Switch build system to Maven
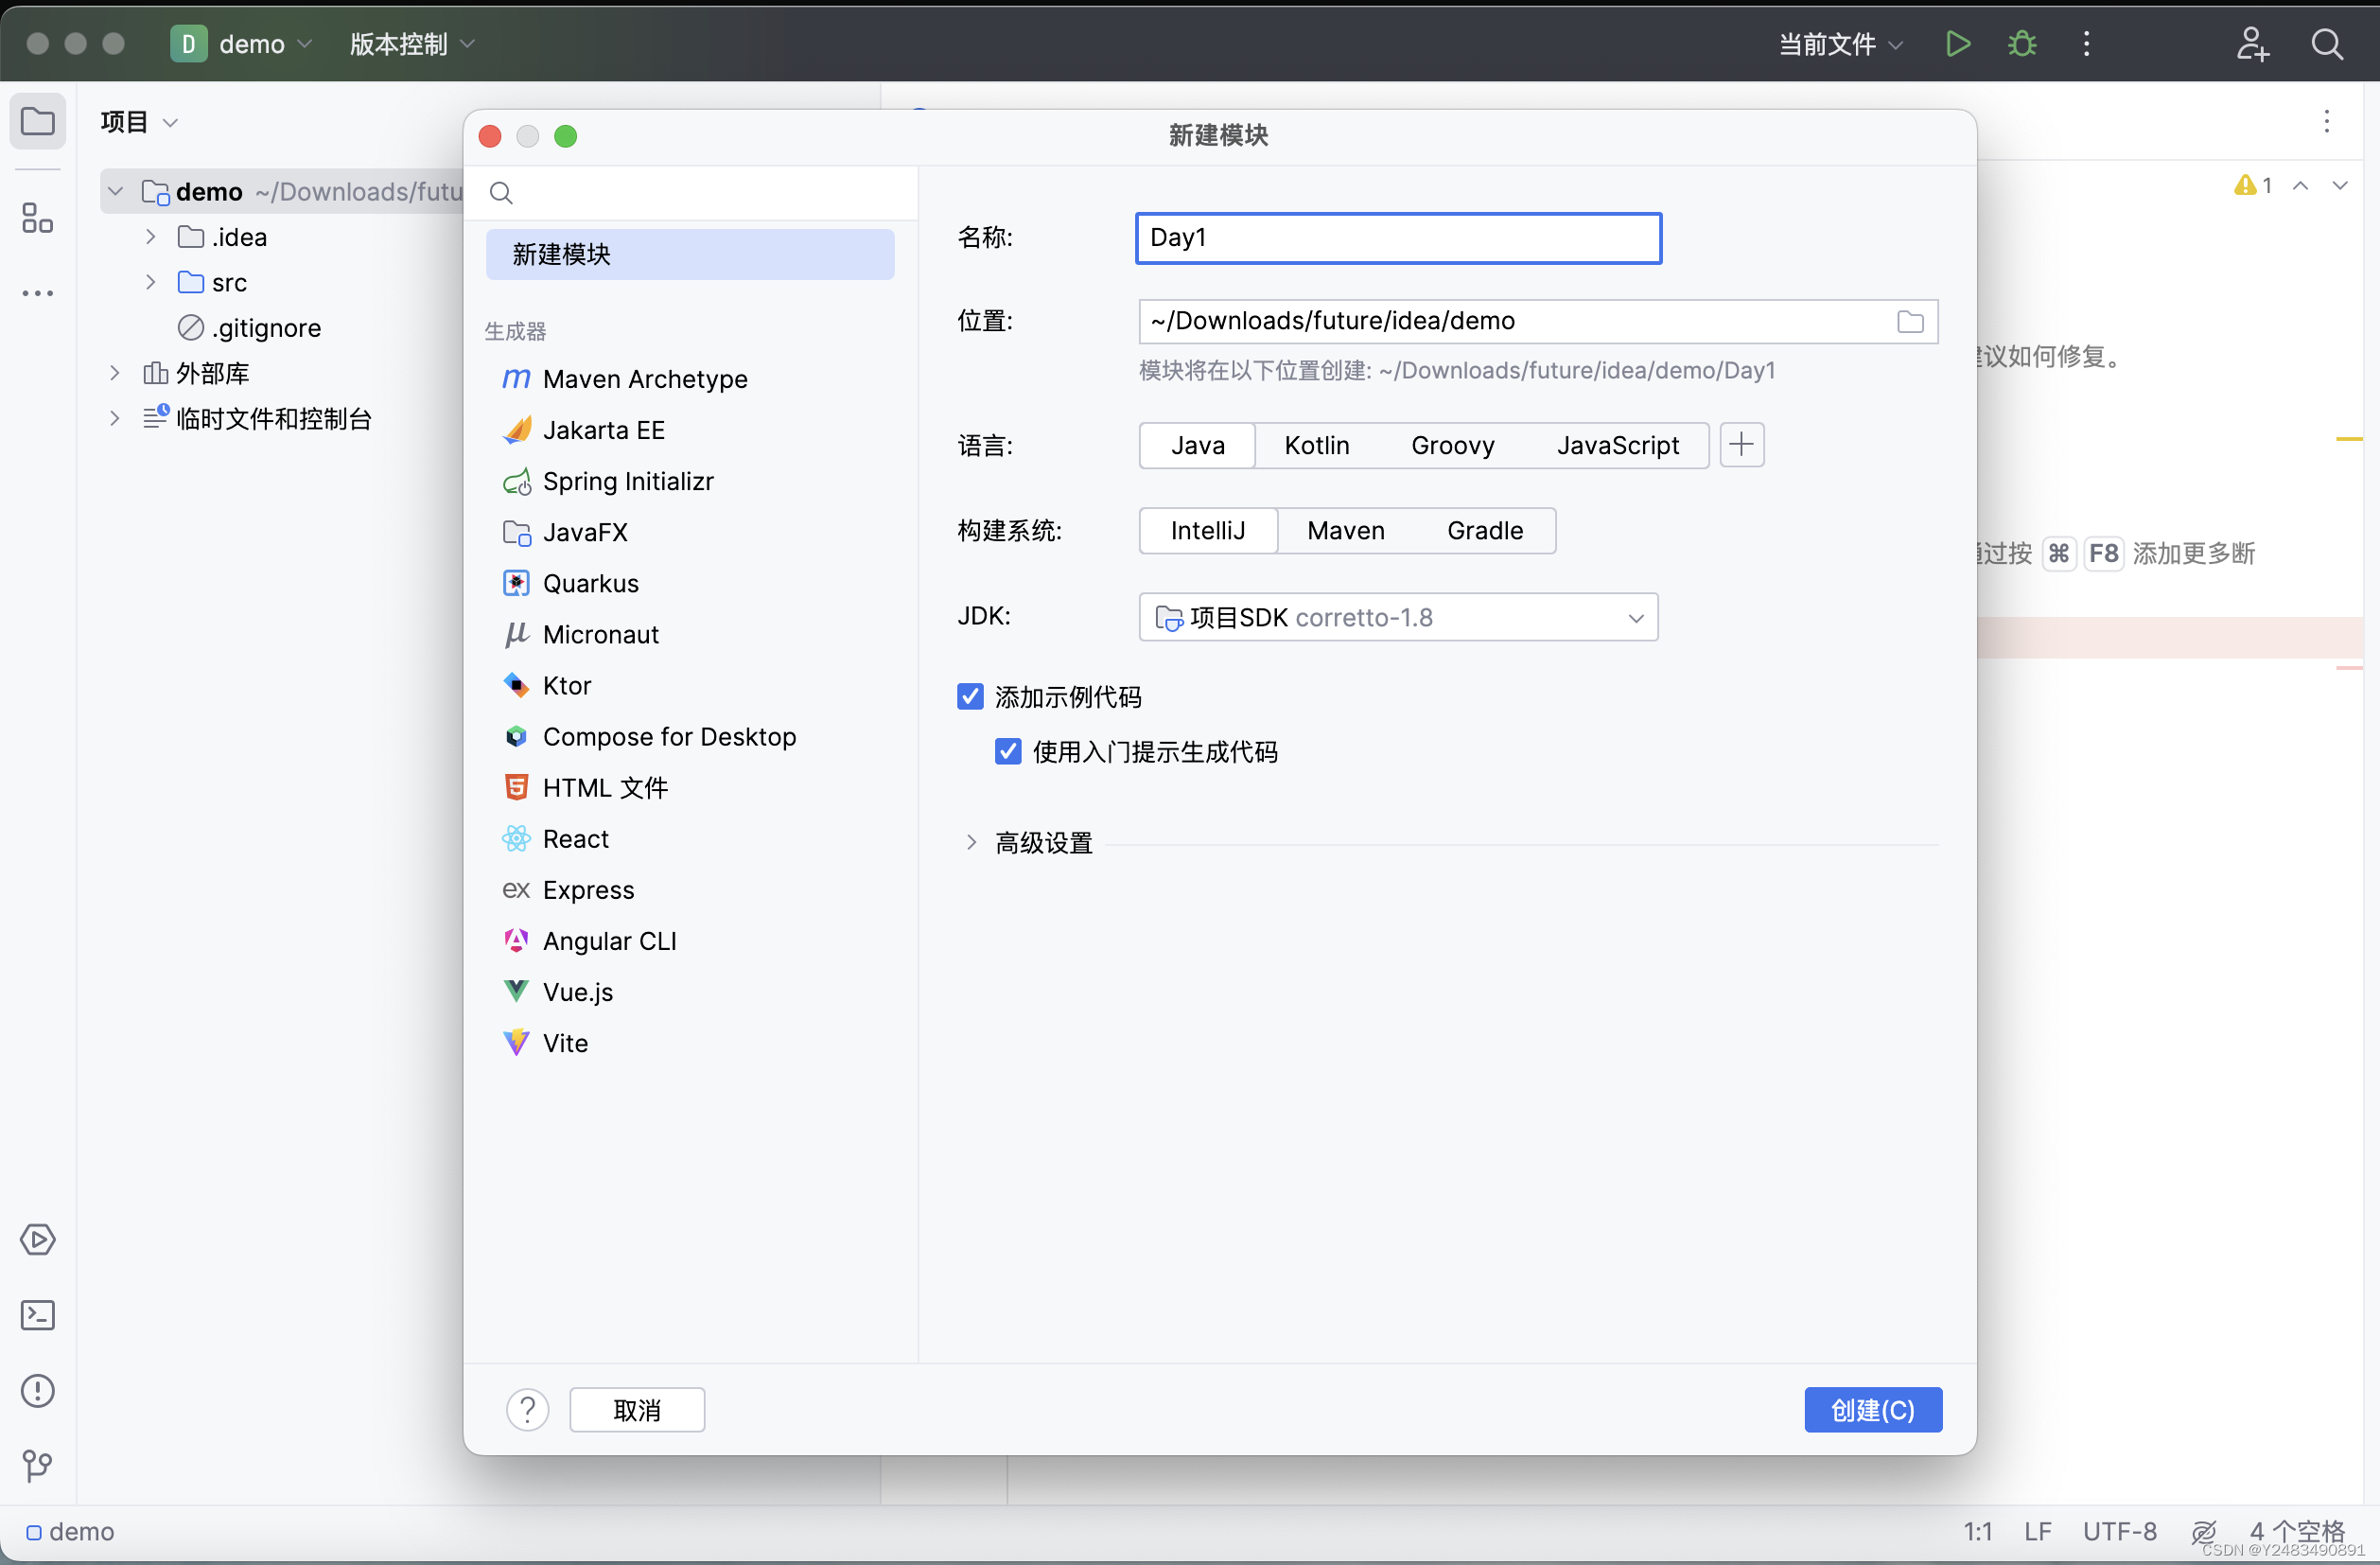 coord(1344,530)
